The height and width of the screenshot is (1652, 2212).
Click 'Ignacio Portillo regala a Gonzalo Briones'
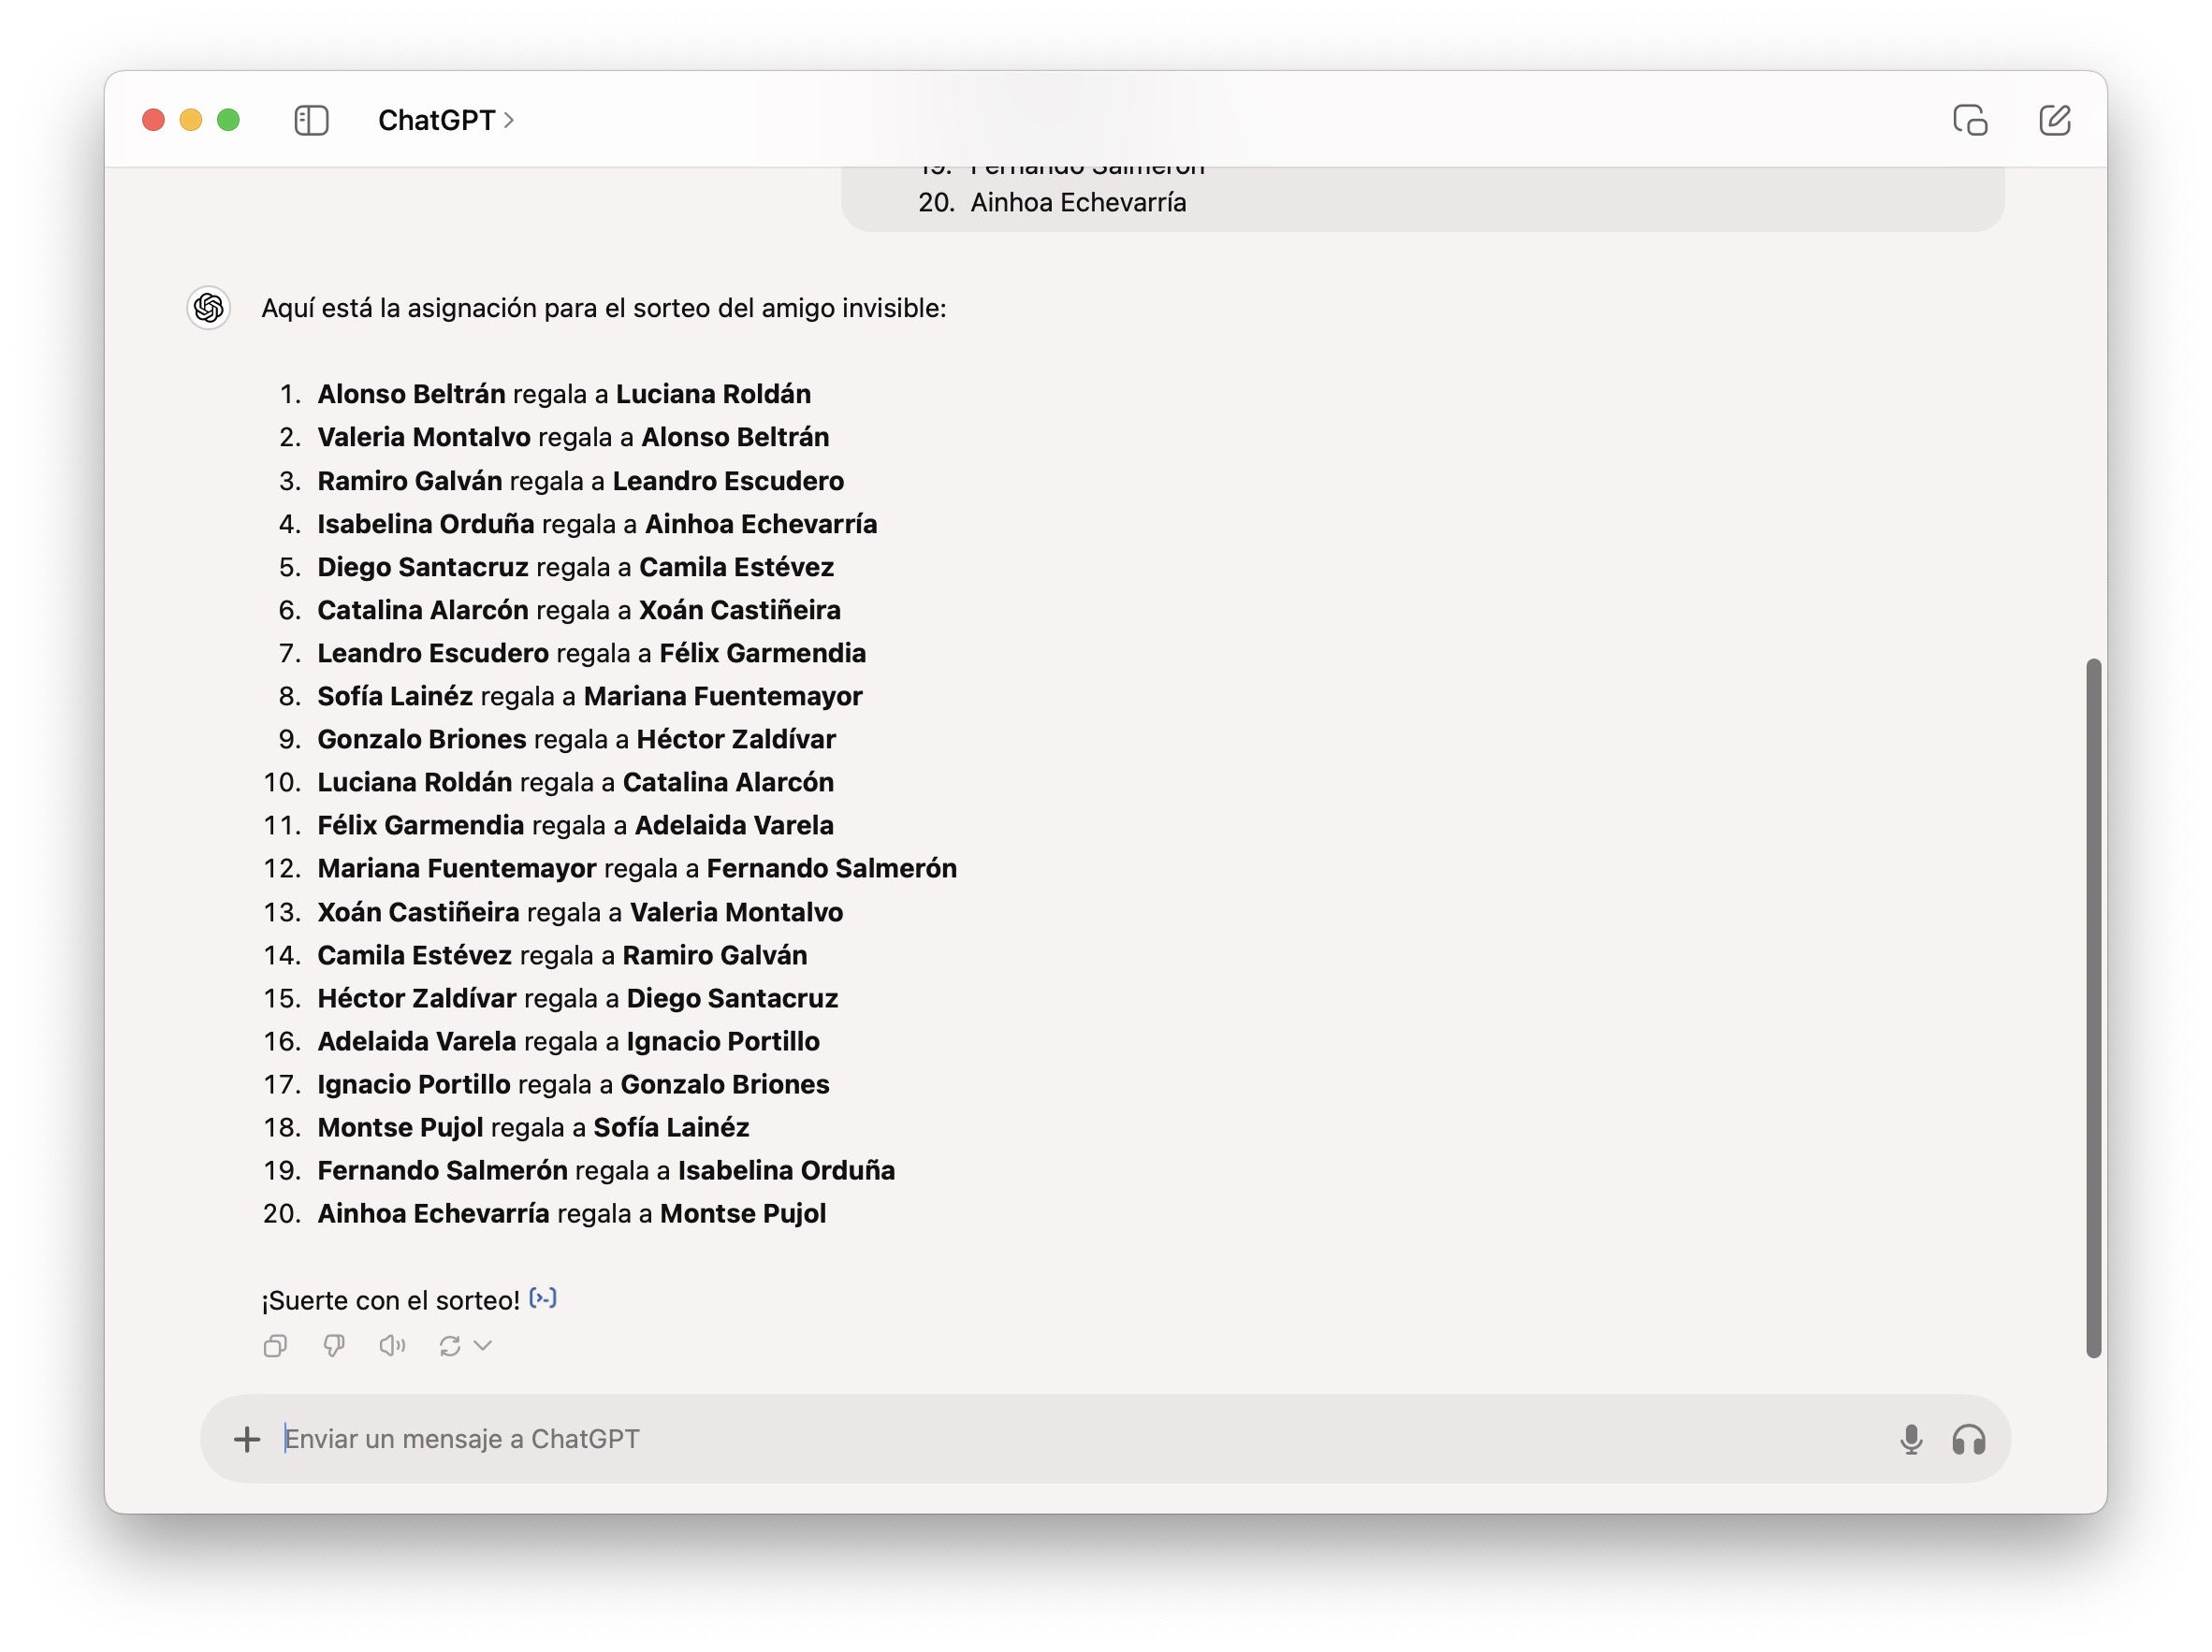click(x=574, y=1084)
